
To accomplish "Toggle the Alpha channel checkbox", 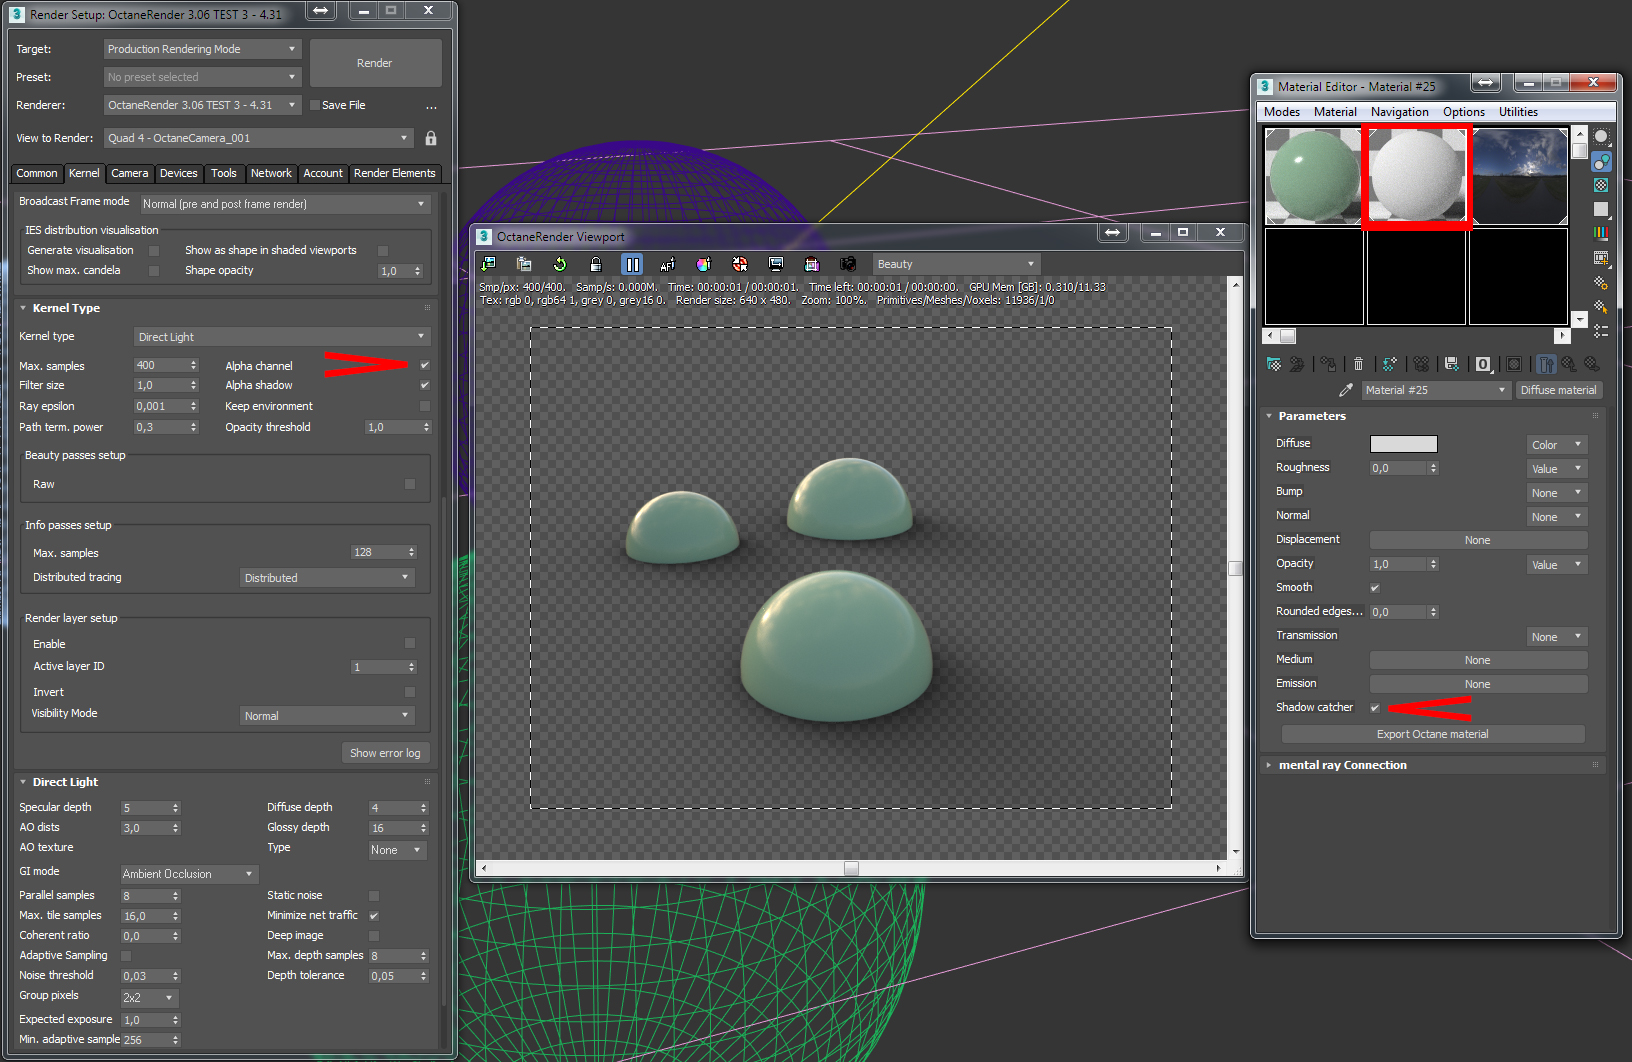I will [x=425, y=365].
